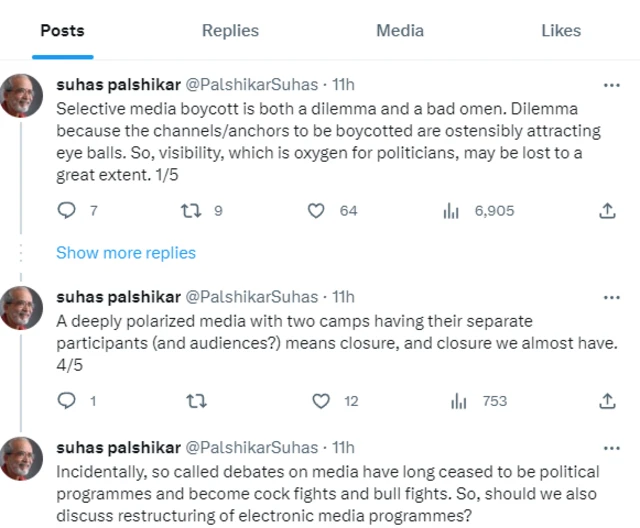Expand Show more replies link

[126, 253]
